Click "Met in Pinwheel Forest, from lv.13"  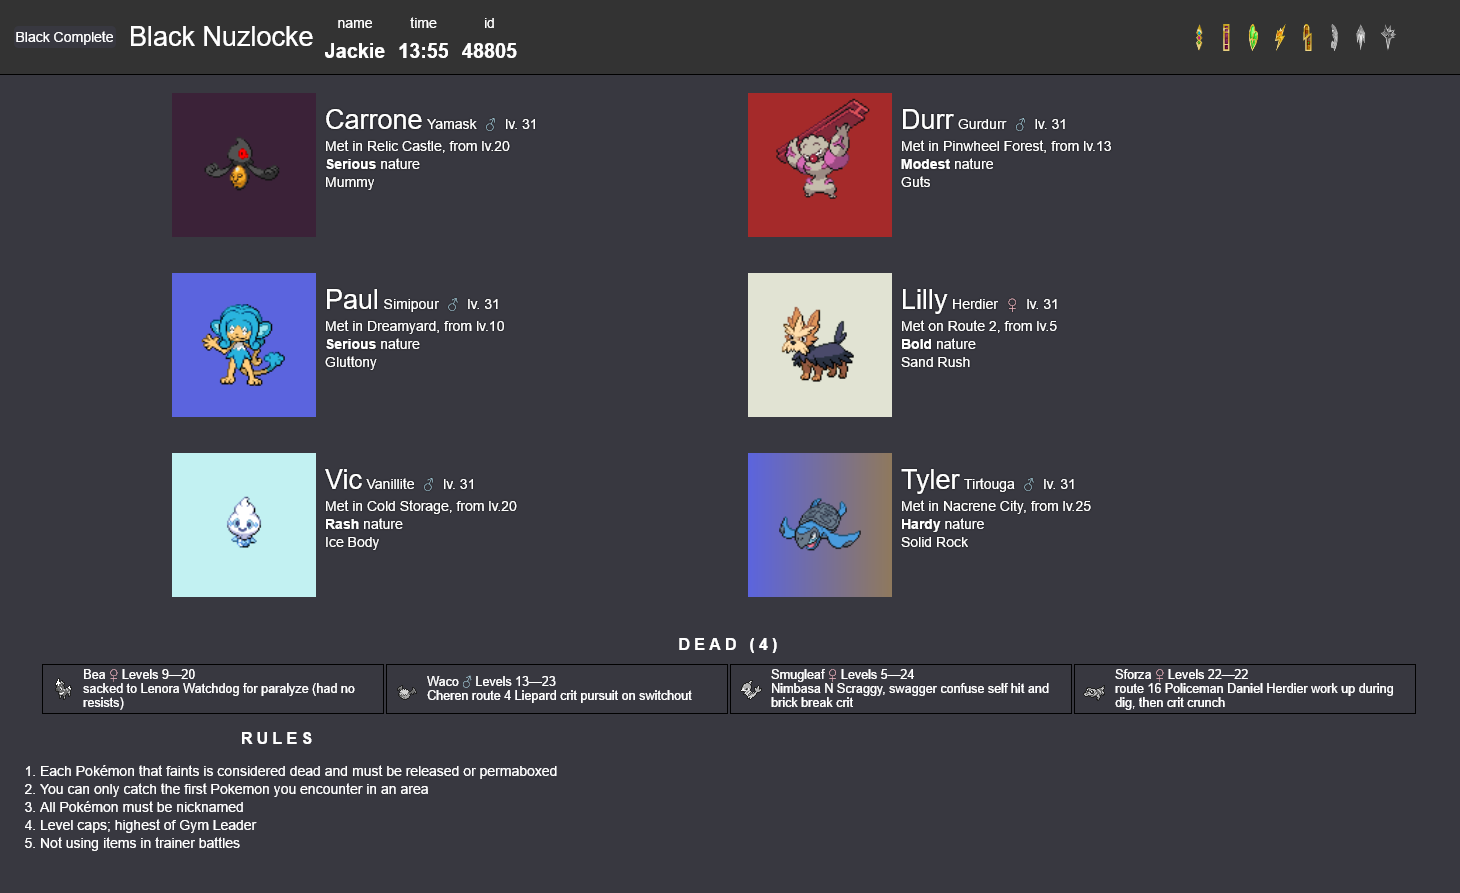[x=1006, y=146]
